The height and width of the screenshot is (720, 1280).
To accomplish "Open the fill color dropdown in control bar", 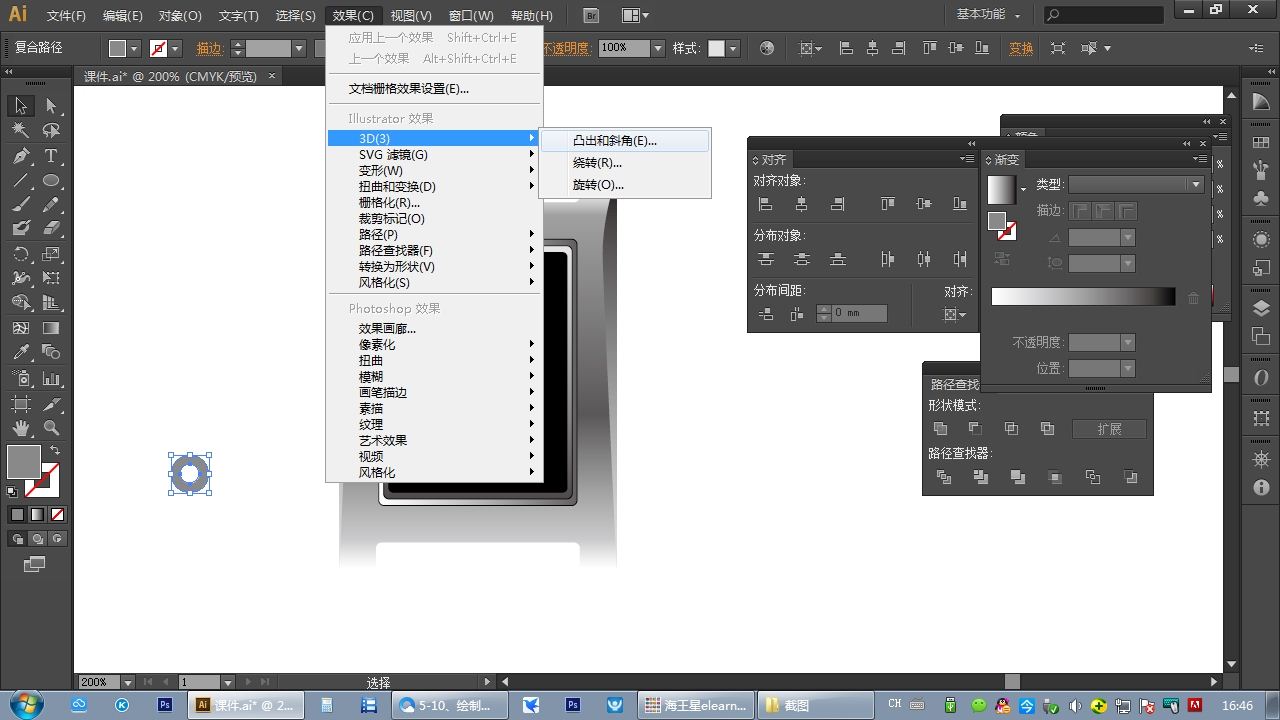I will (x=135, y=48).
